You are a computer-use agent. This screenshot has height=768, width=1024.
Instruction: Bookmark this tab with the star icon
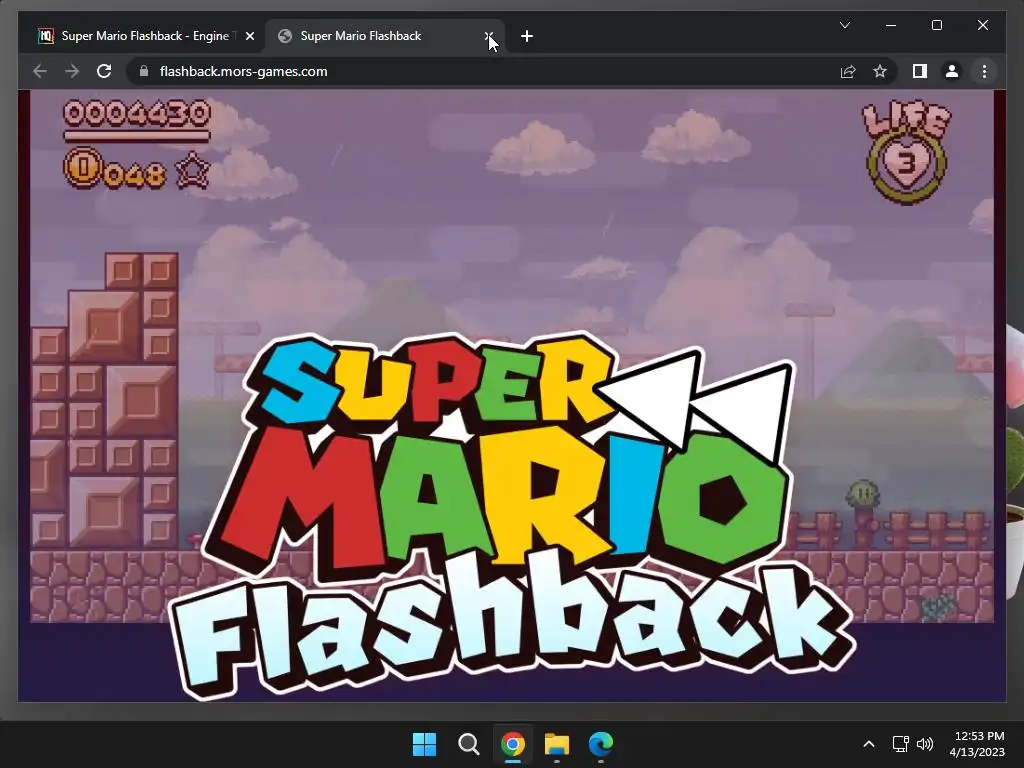pyautogui.click(x=880, y=71)
